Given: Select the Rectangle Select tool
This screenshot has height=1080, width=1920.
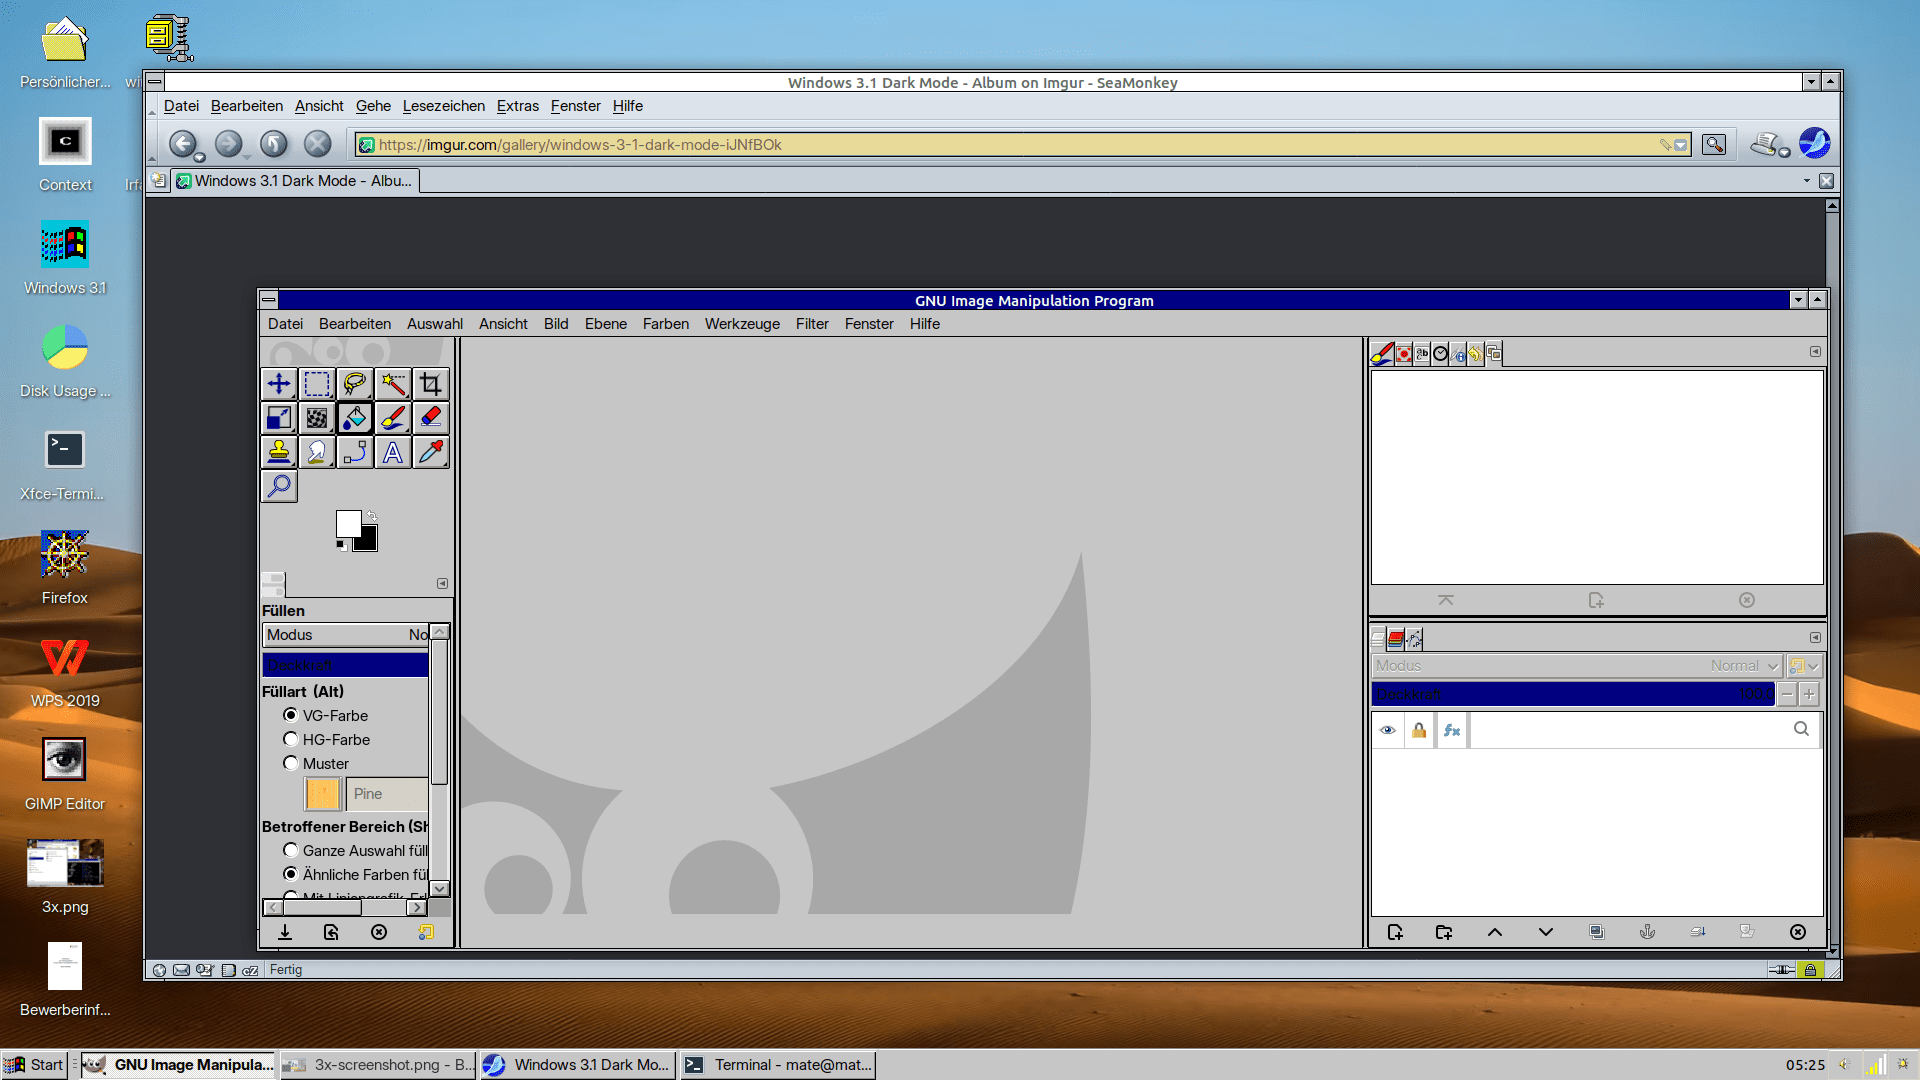Looking at the screenshot, I should [x=317, y=384].
